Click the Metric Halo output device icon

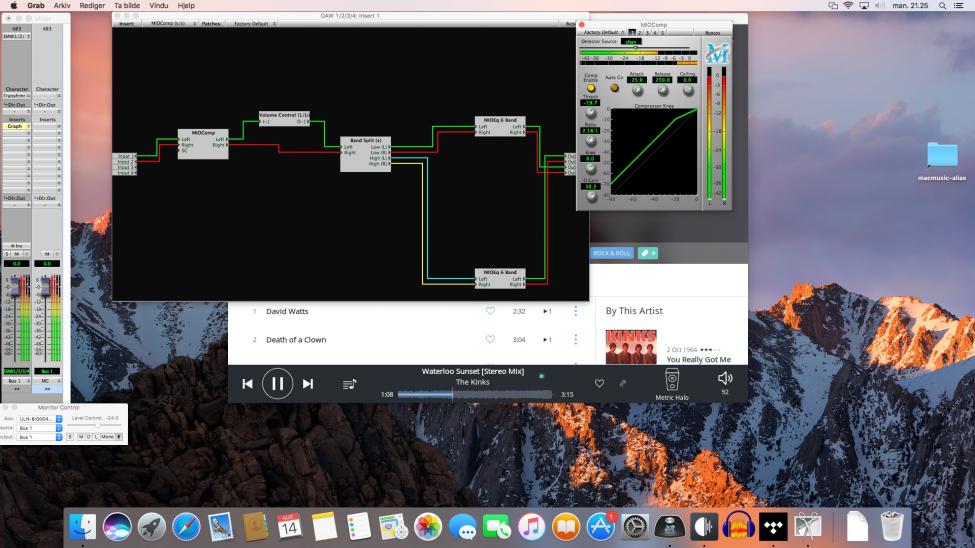[x=672, y=379]
